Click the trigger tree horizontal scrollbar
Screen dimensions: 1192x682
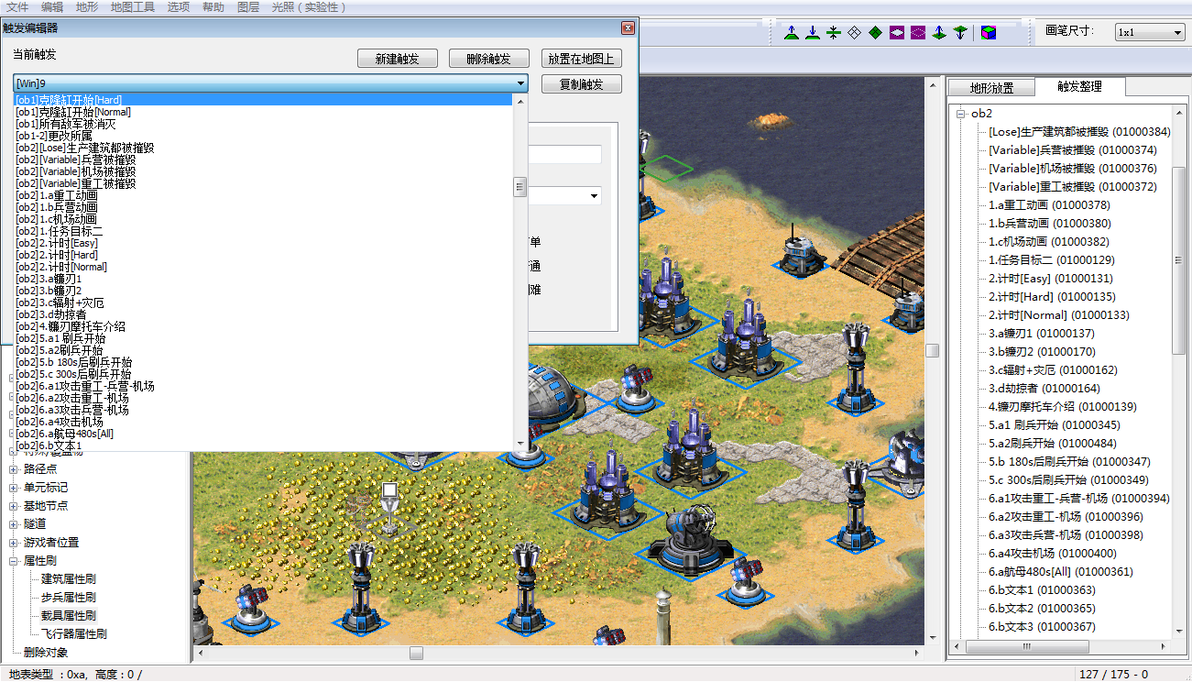click(1026, 647)
